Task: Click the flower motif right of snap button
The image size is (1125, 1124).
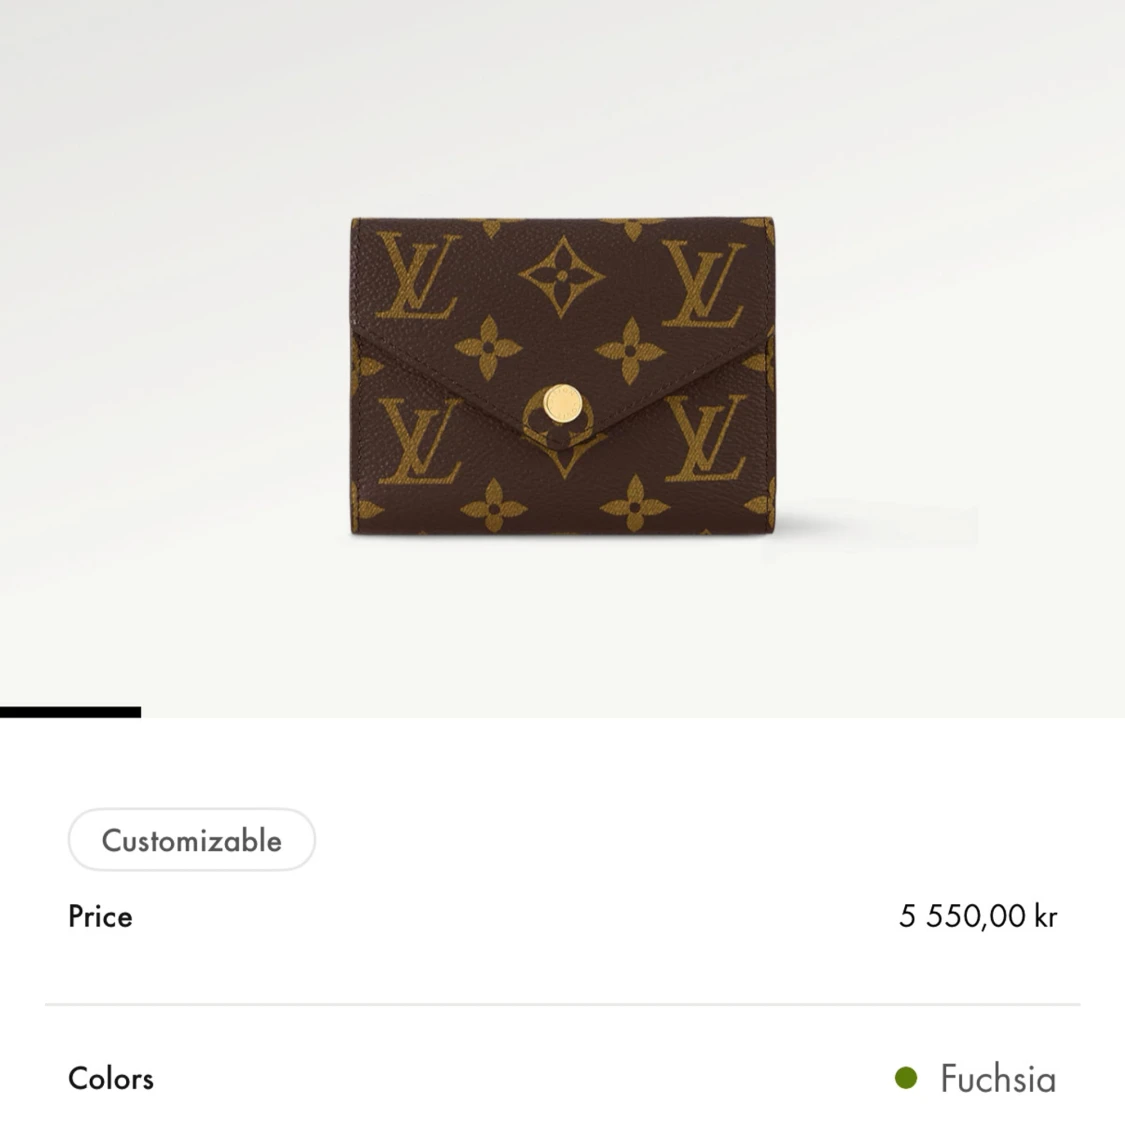Action: point(630,351)
